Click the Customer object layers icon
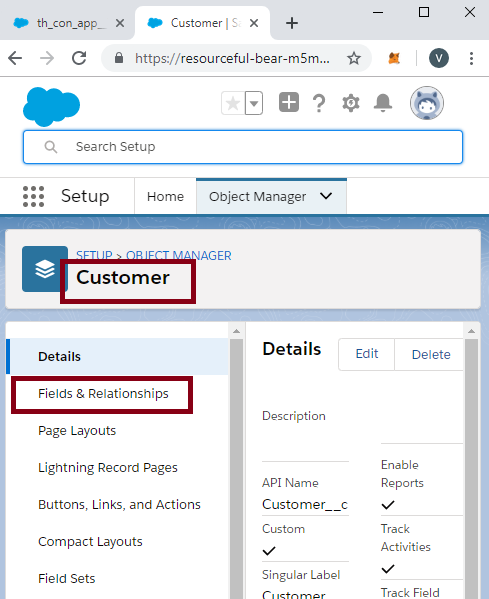Viewport: 489px width, 599px height. click(45, 269)
